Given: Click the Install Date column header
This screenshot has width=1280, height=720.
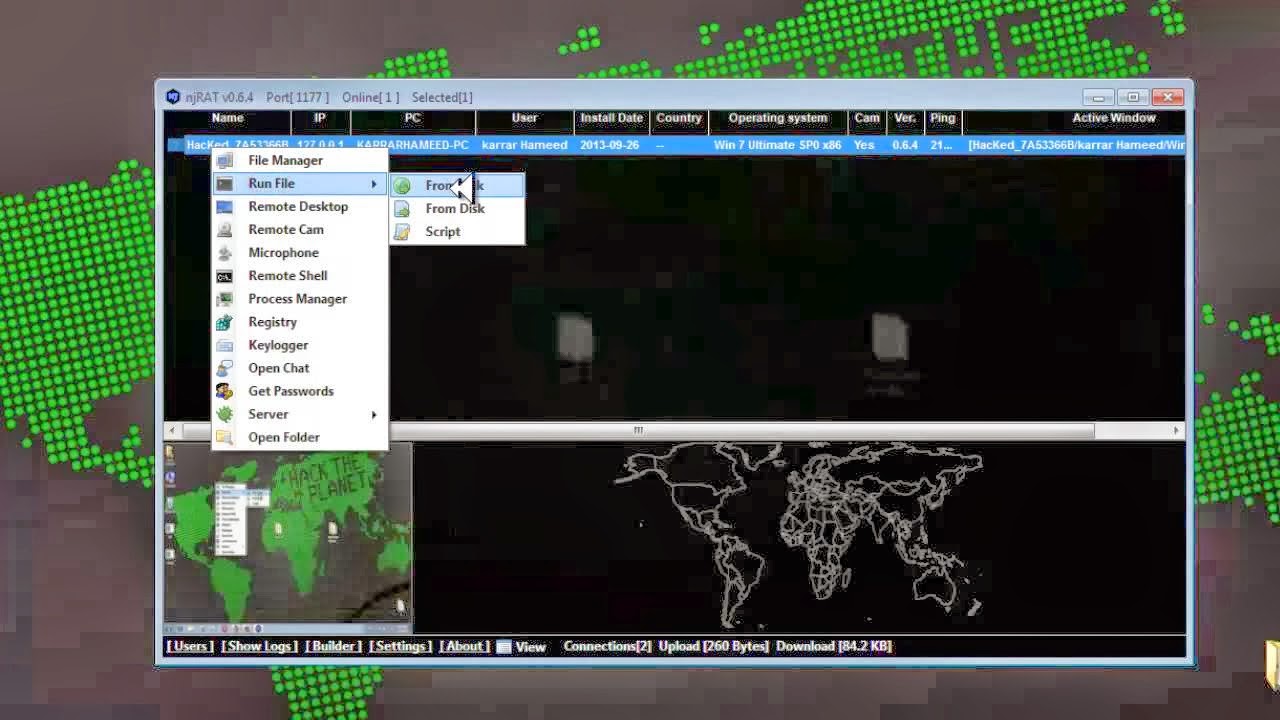Looking at the screenshot, I should point(612,118).
